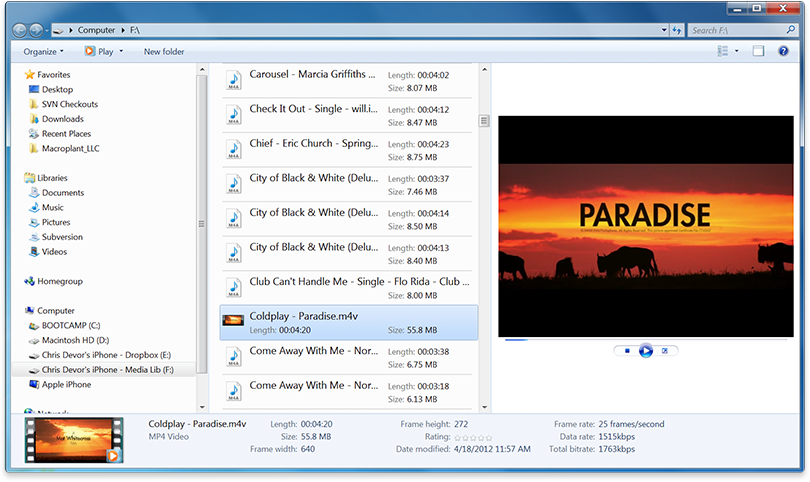810x482 pixels.
Task: Click file list scrollbar thumb
Action: (x=484, y=121)
